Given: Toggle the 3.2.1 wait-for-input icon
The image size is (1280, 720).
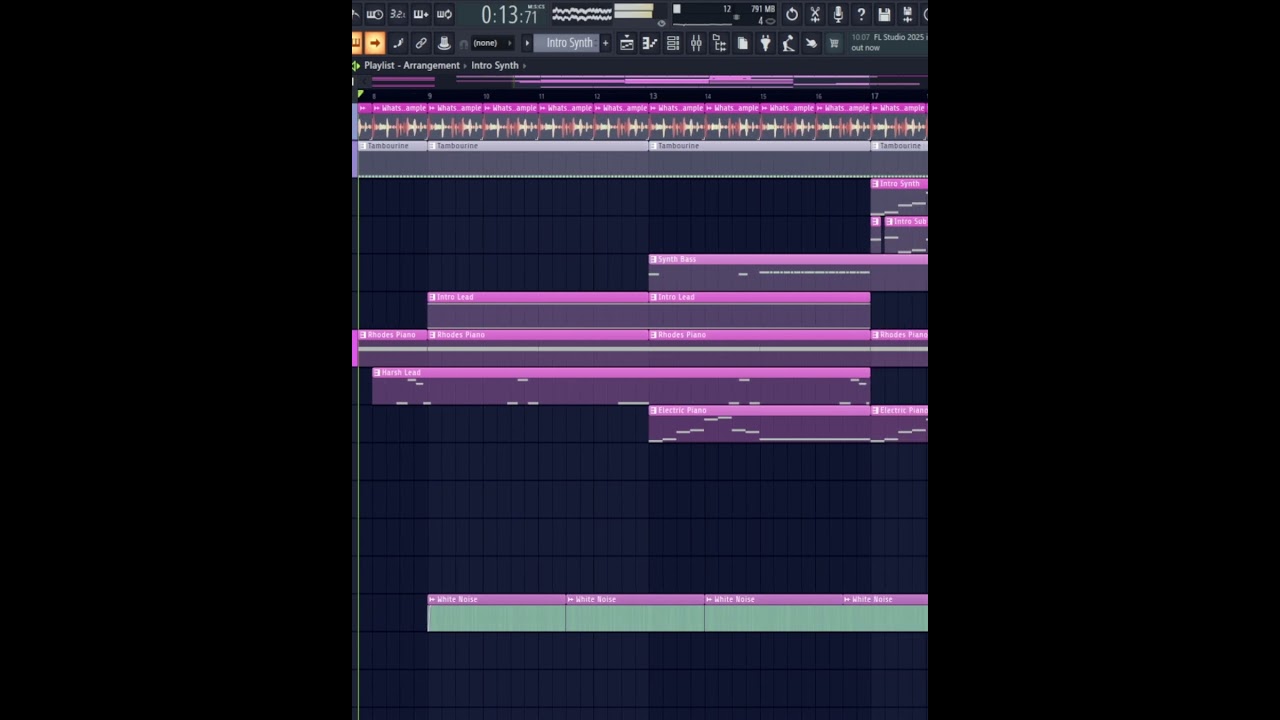Looking at the screenshot, I should coord(398,14).
